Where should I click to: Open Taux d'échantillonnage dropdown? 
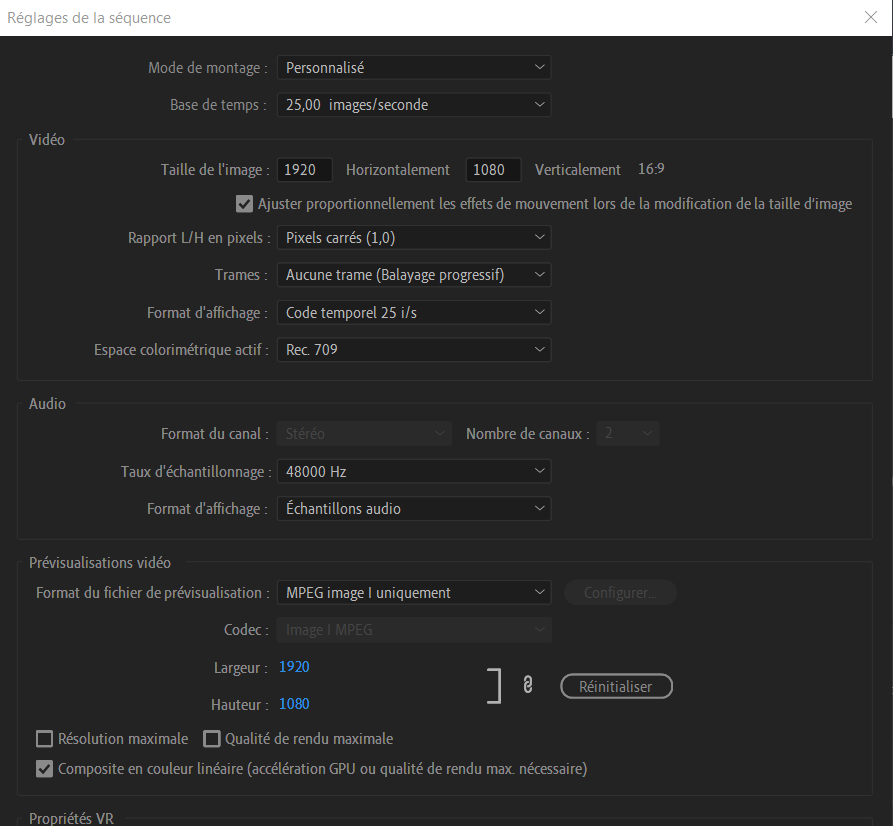tap(413, 471)
